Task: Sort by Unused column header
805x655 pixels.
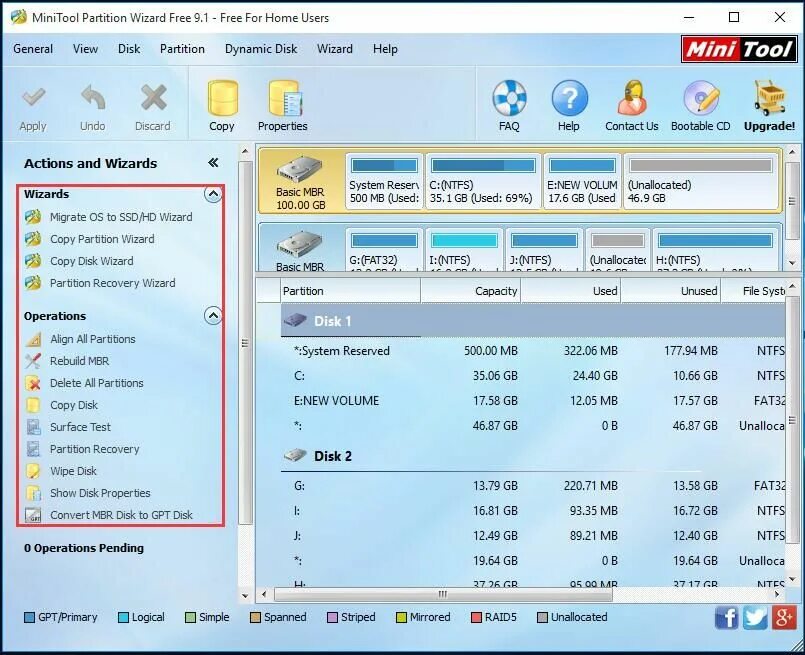Action: (670, 291)
